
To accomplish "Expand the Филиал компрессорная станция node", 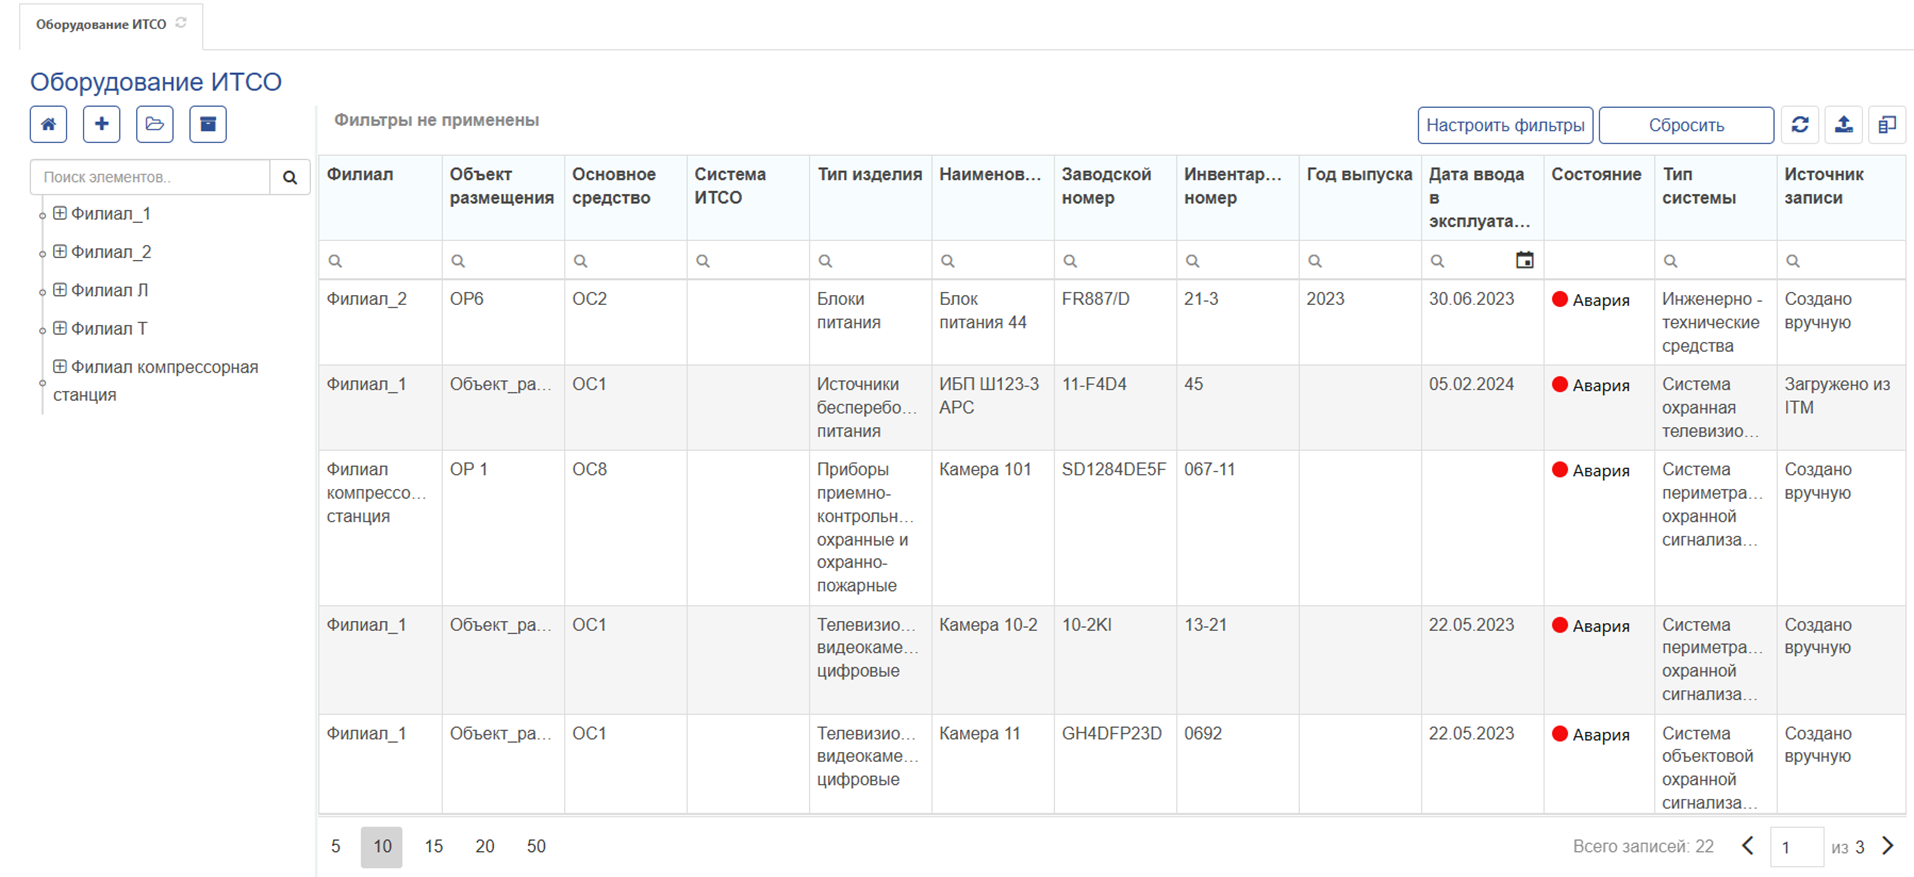I will click(x=60, y=367).
